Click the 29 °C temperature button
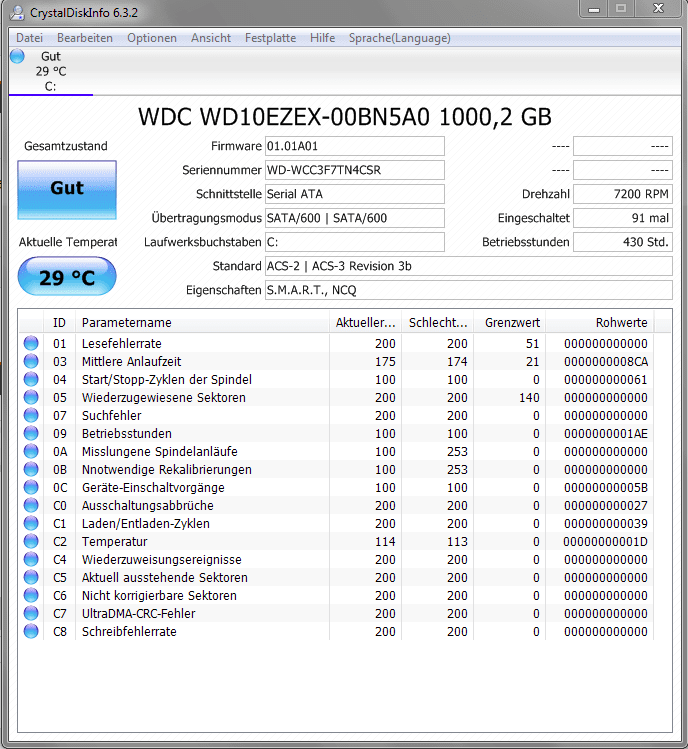 [67, 277]
